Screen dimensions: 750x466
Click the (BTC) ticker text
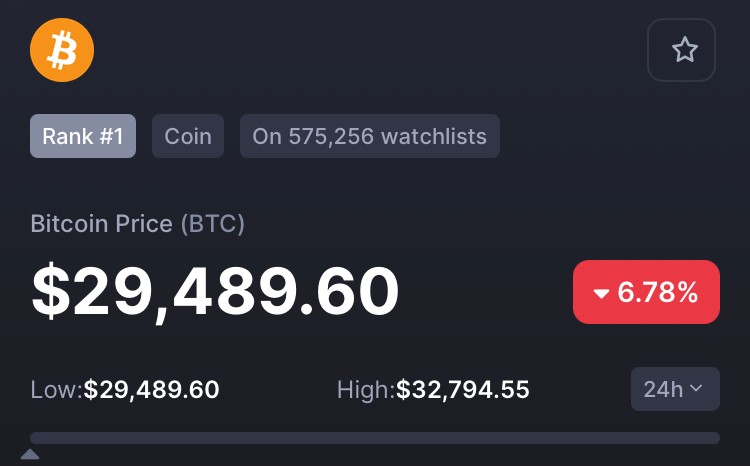coord(213,223)
